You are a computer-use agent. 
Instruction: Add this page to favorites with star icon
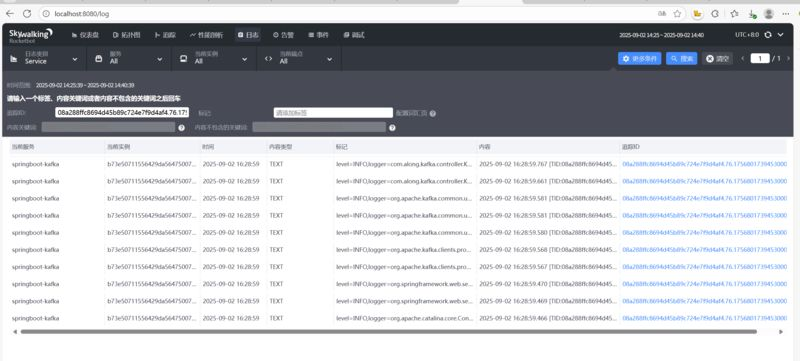coord(677,14)
